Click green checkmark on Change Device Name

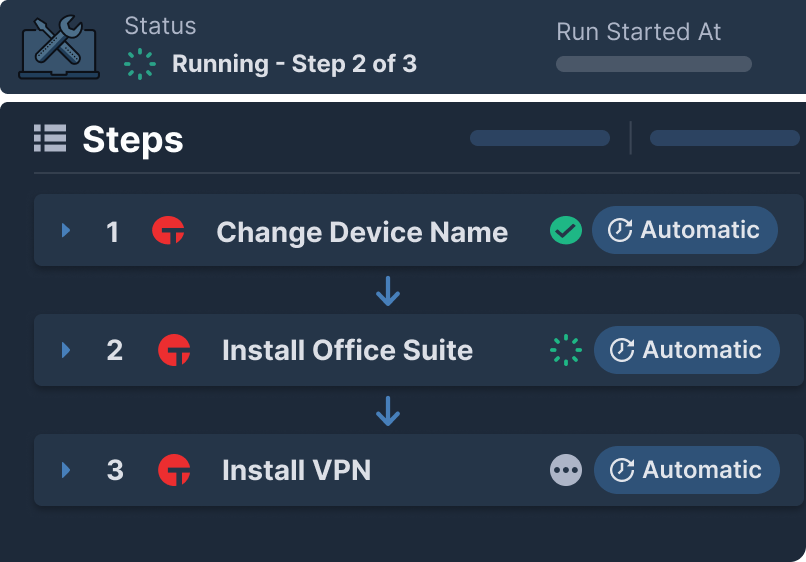(566, 230)
